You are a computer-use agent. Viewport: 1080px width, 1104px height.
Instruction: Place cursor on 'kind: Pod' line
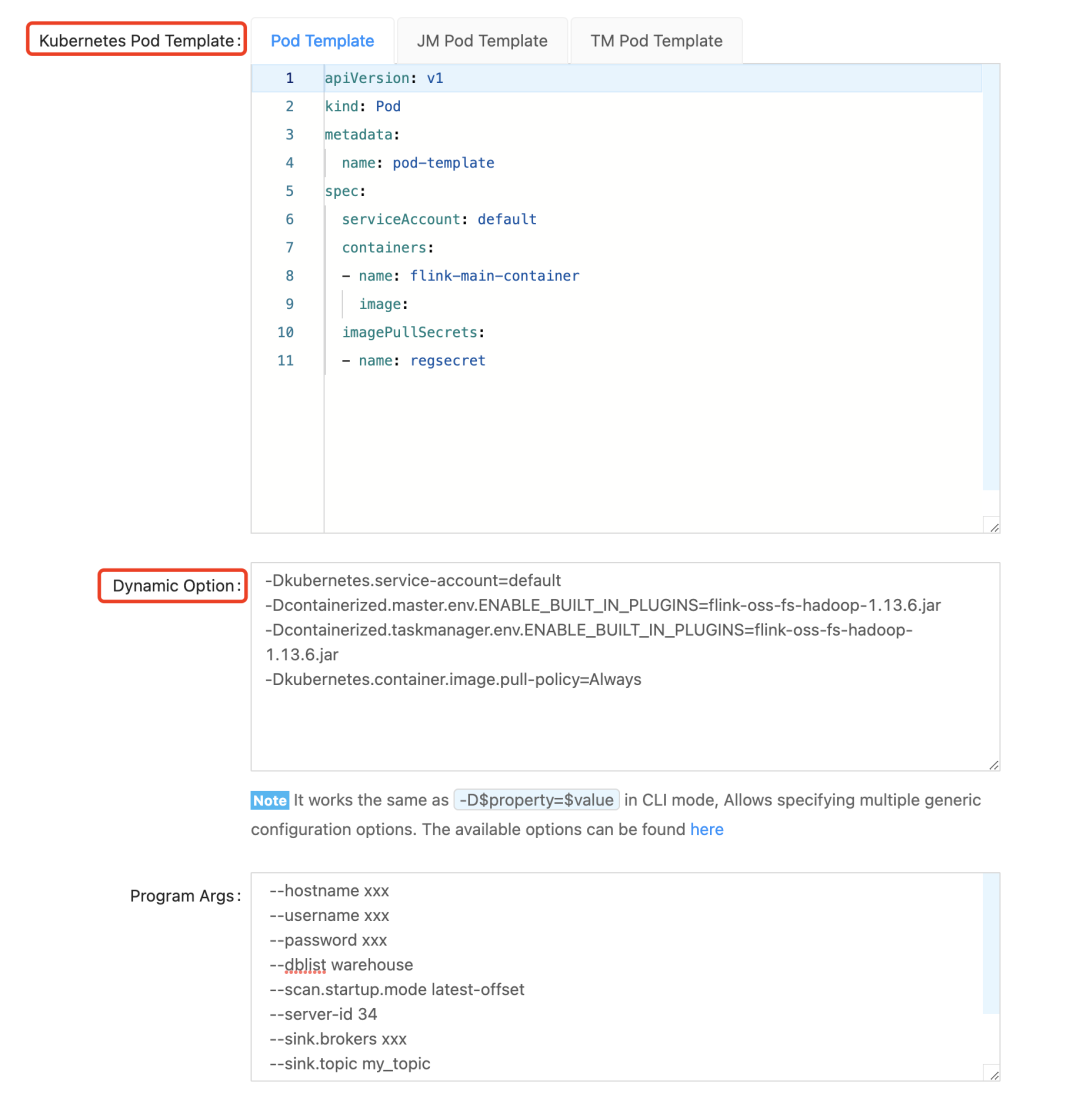tap(363, 106)
